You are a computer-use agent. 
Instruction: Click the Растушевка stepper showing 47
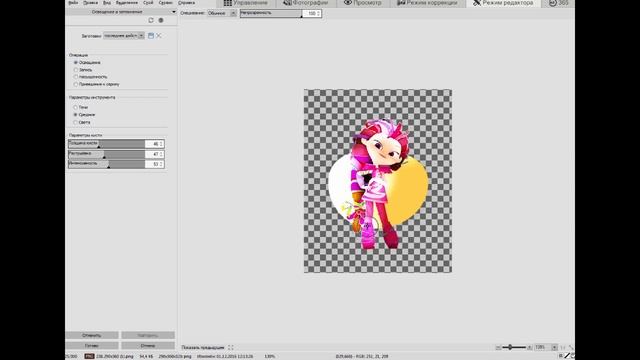161,154
